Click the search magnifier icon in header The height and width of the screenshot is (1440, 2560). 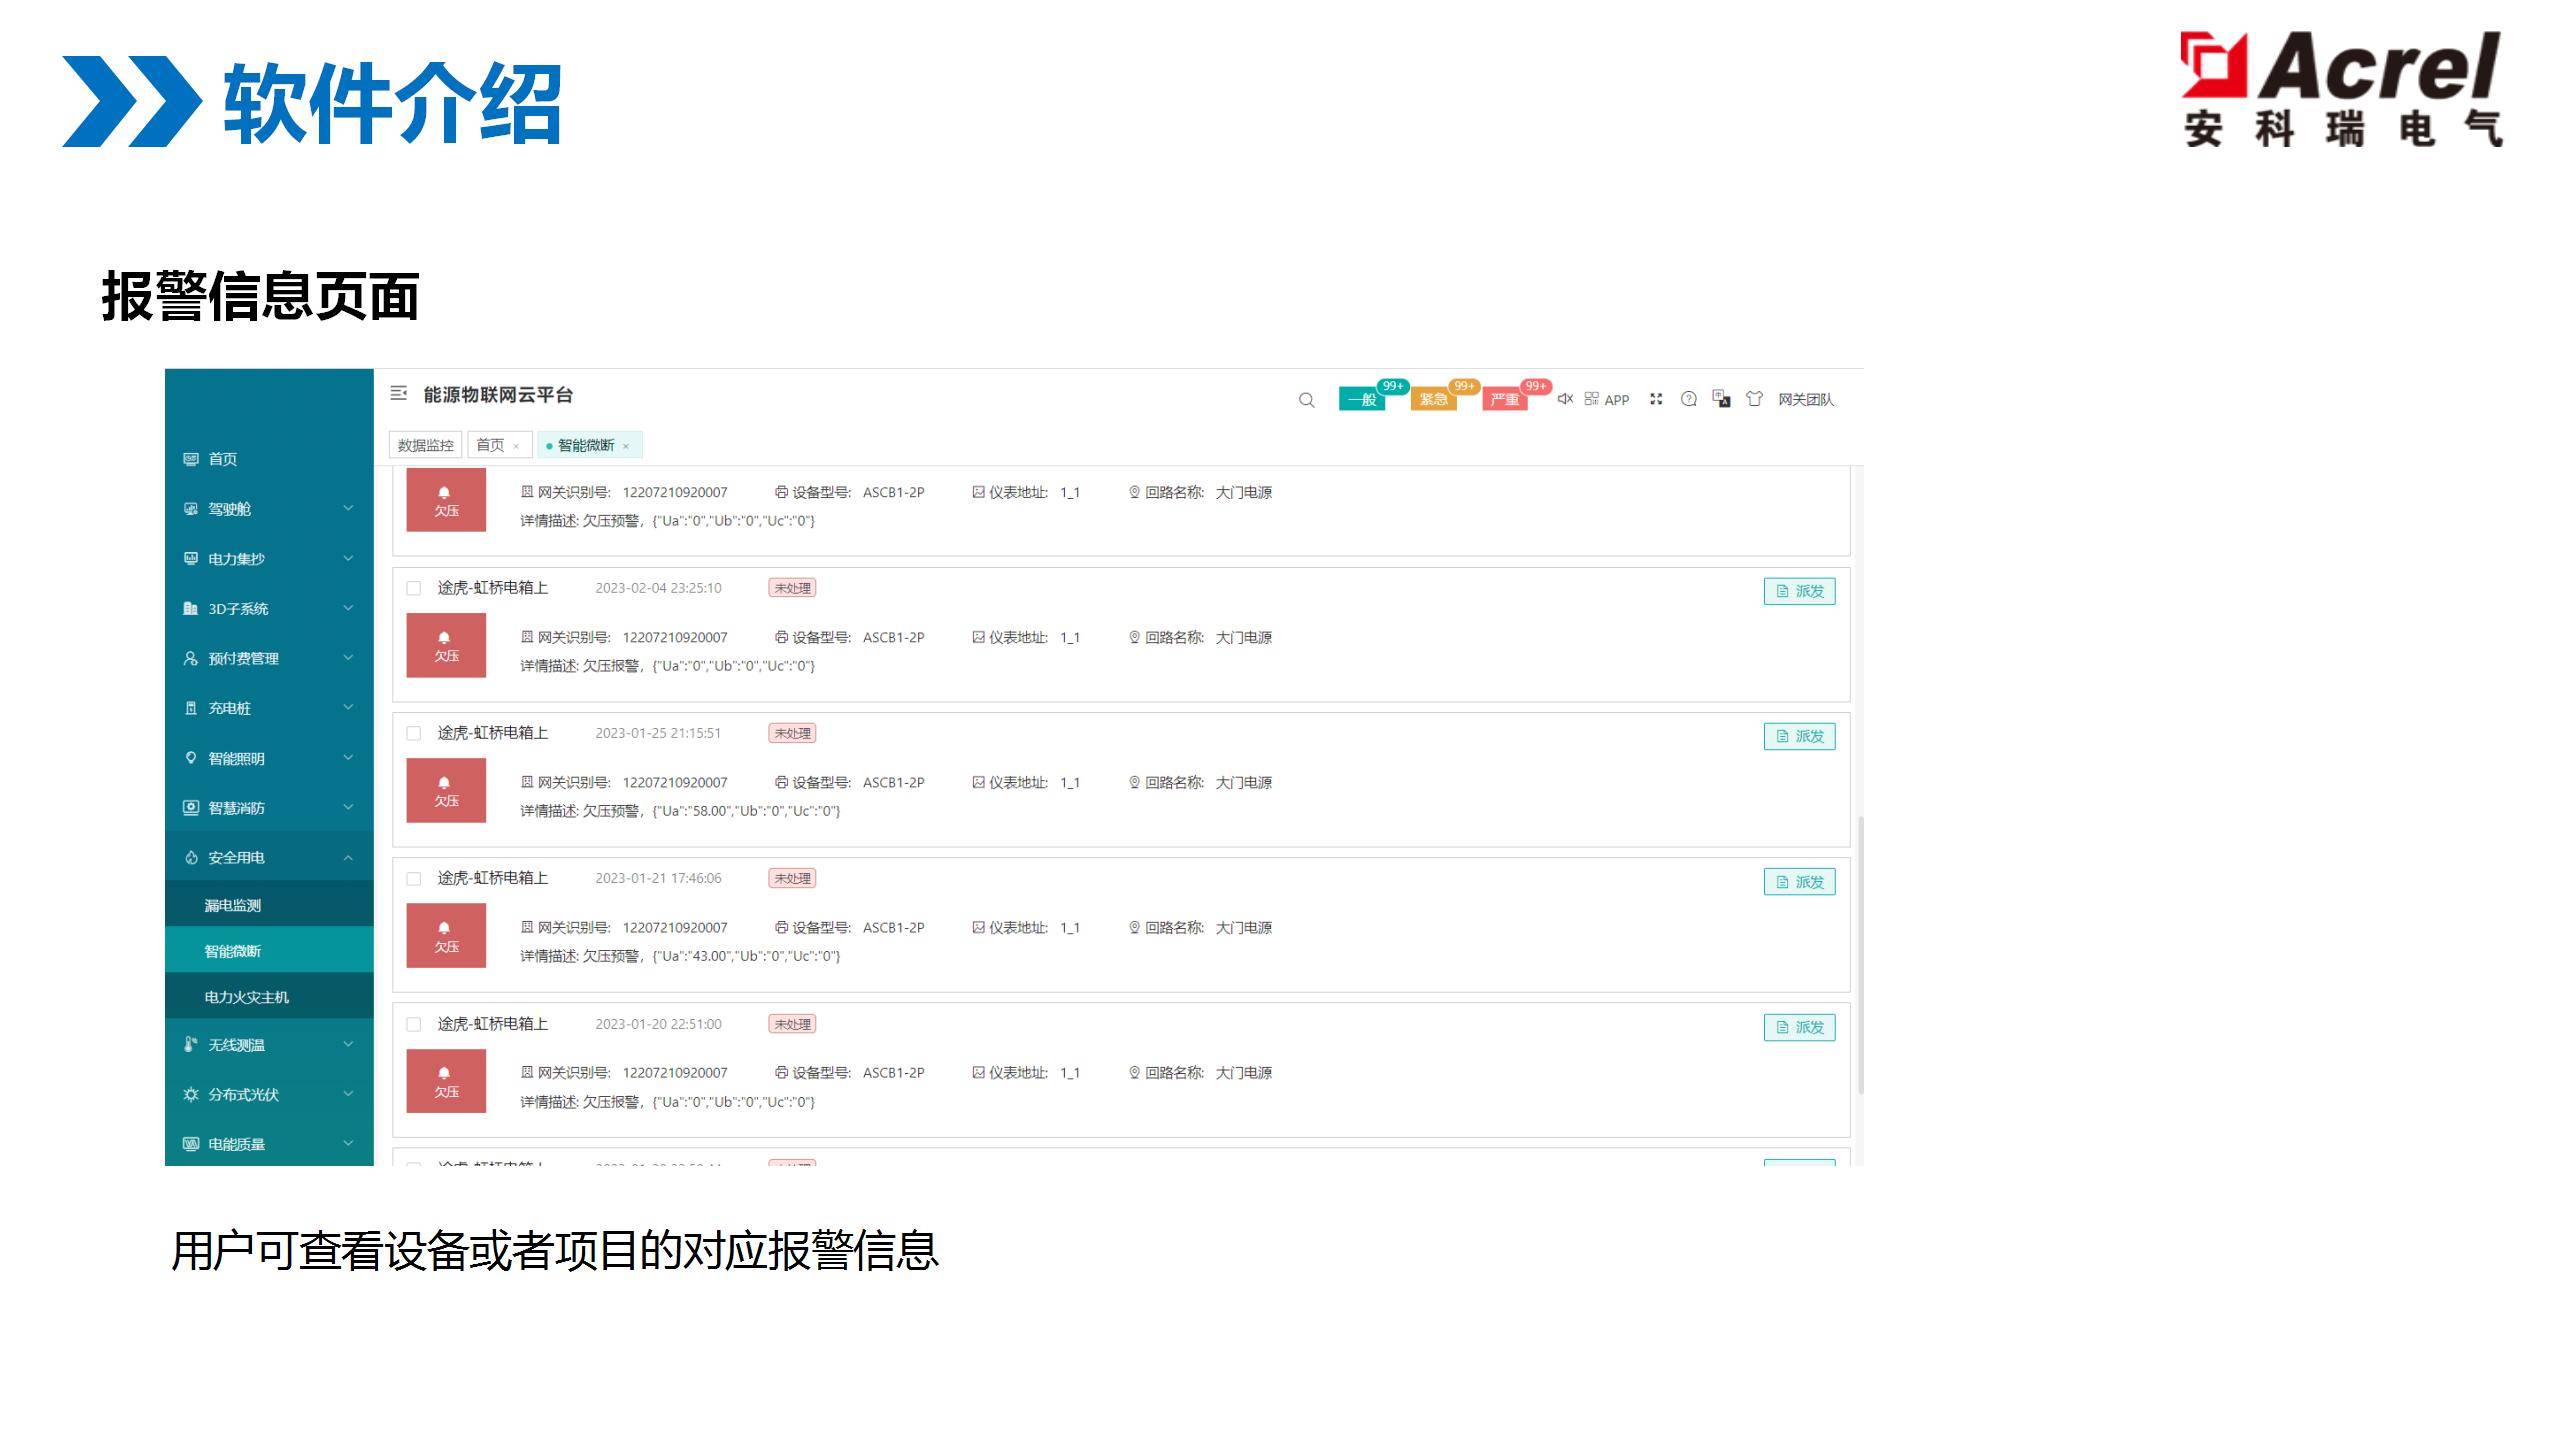pos(1306,400)
